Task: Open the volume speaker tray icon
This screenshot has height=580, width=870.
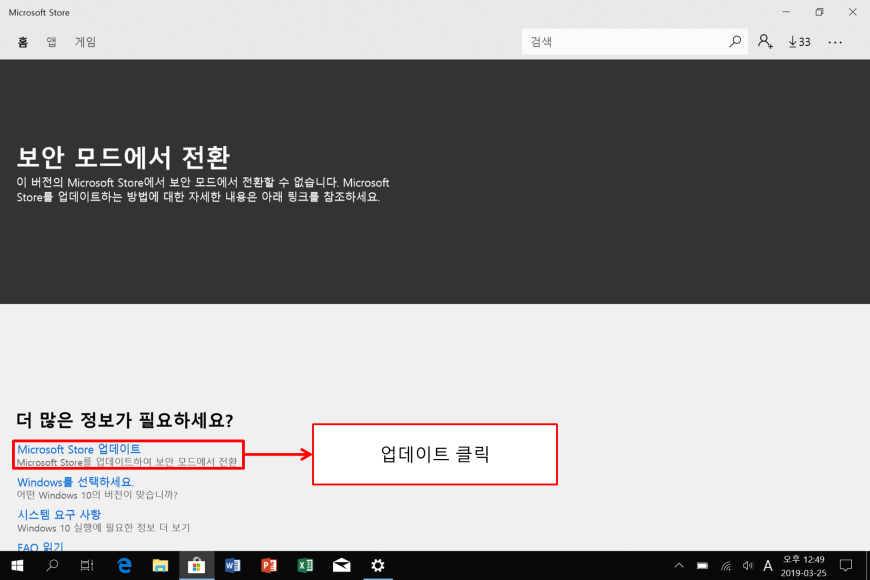Action: pos(748,566)
